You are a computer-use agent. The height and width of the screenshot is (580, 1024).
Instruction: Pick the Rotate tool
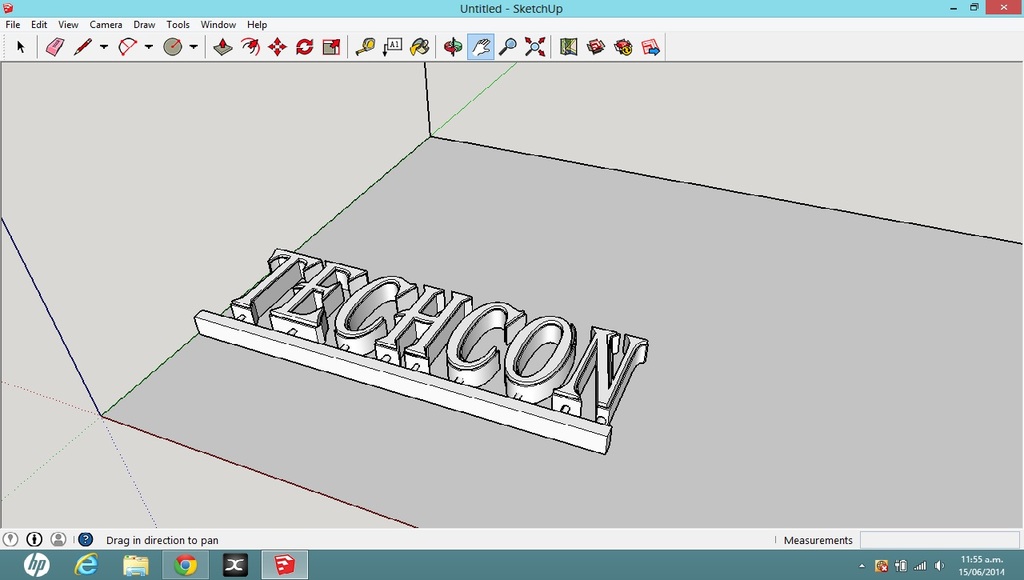304,47
